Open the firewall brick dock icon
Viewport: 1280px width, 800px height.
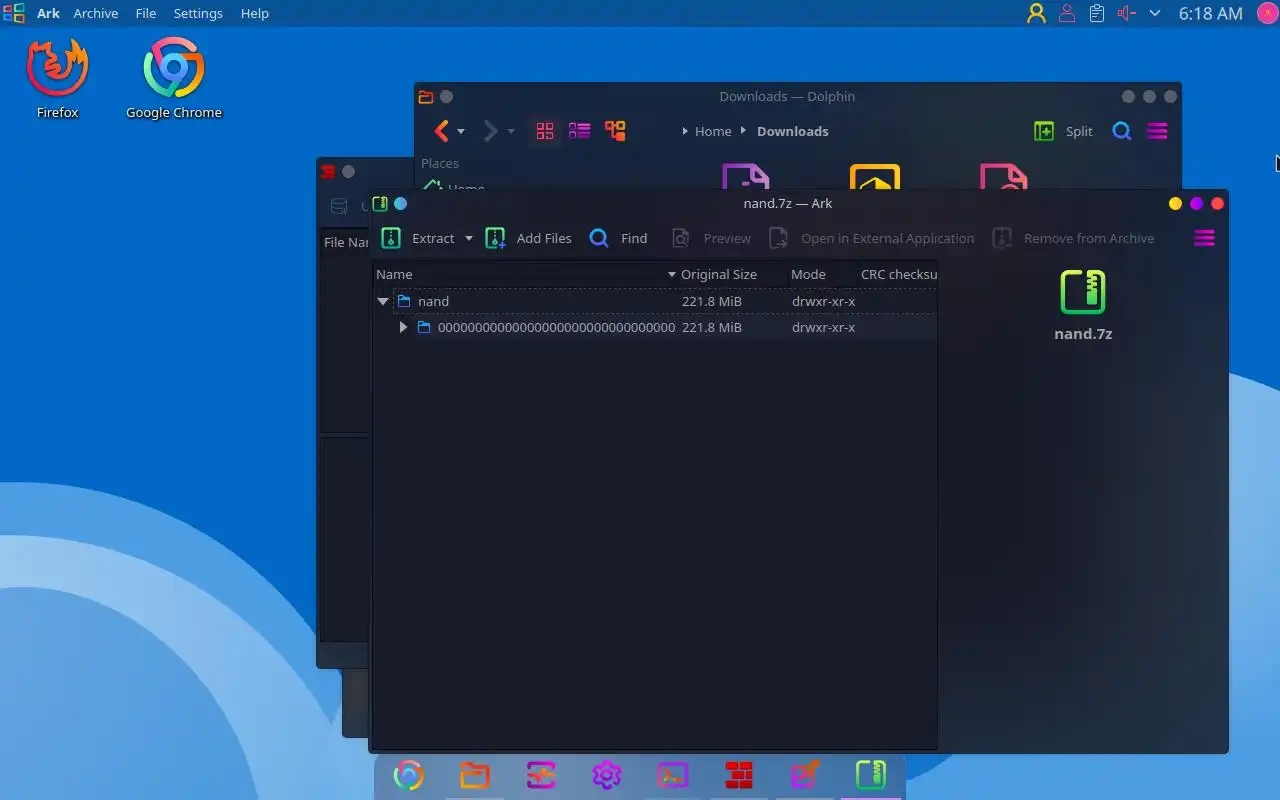click(x=739, y=775)
